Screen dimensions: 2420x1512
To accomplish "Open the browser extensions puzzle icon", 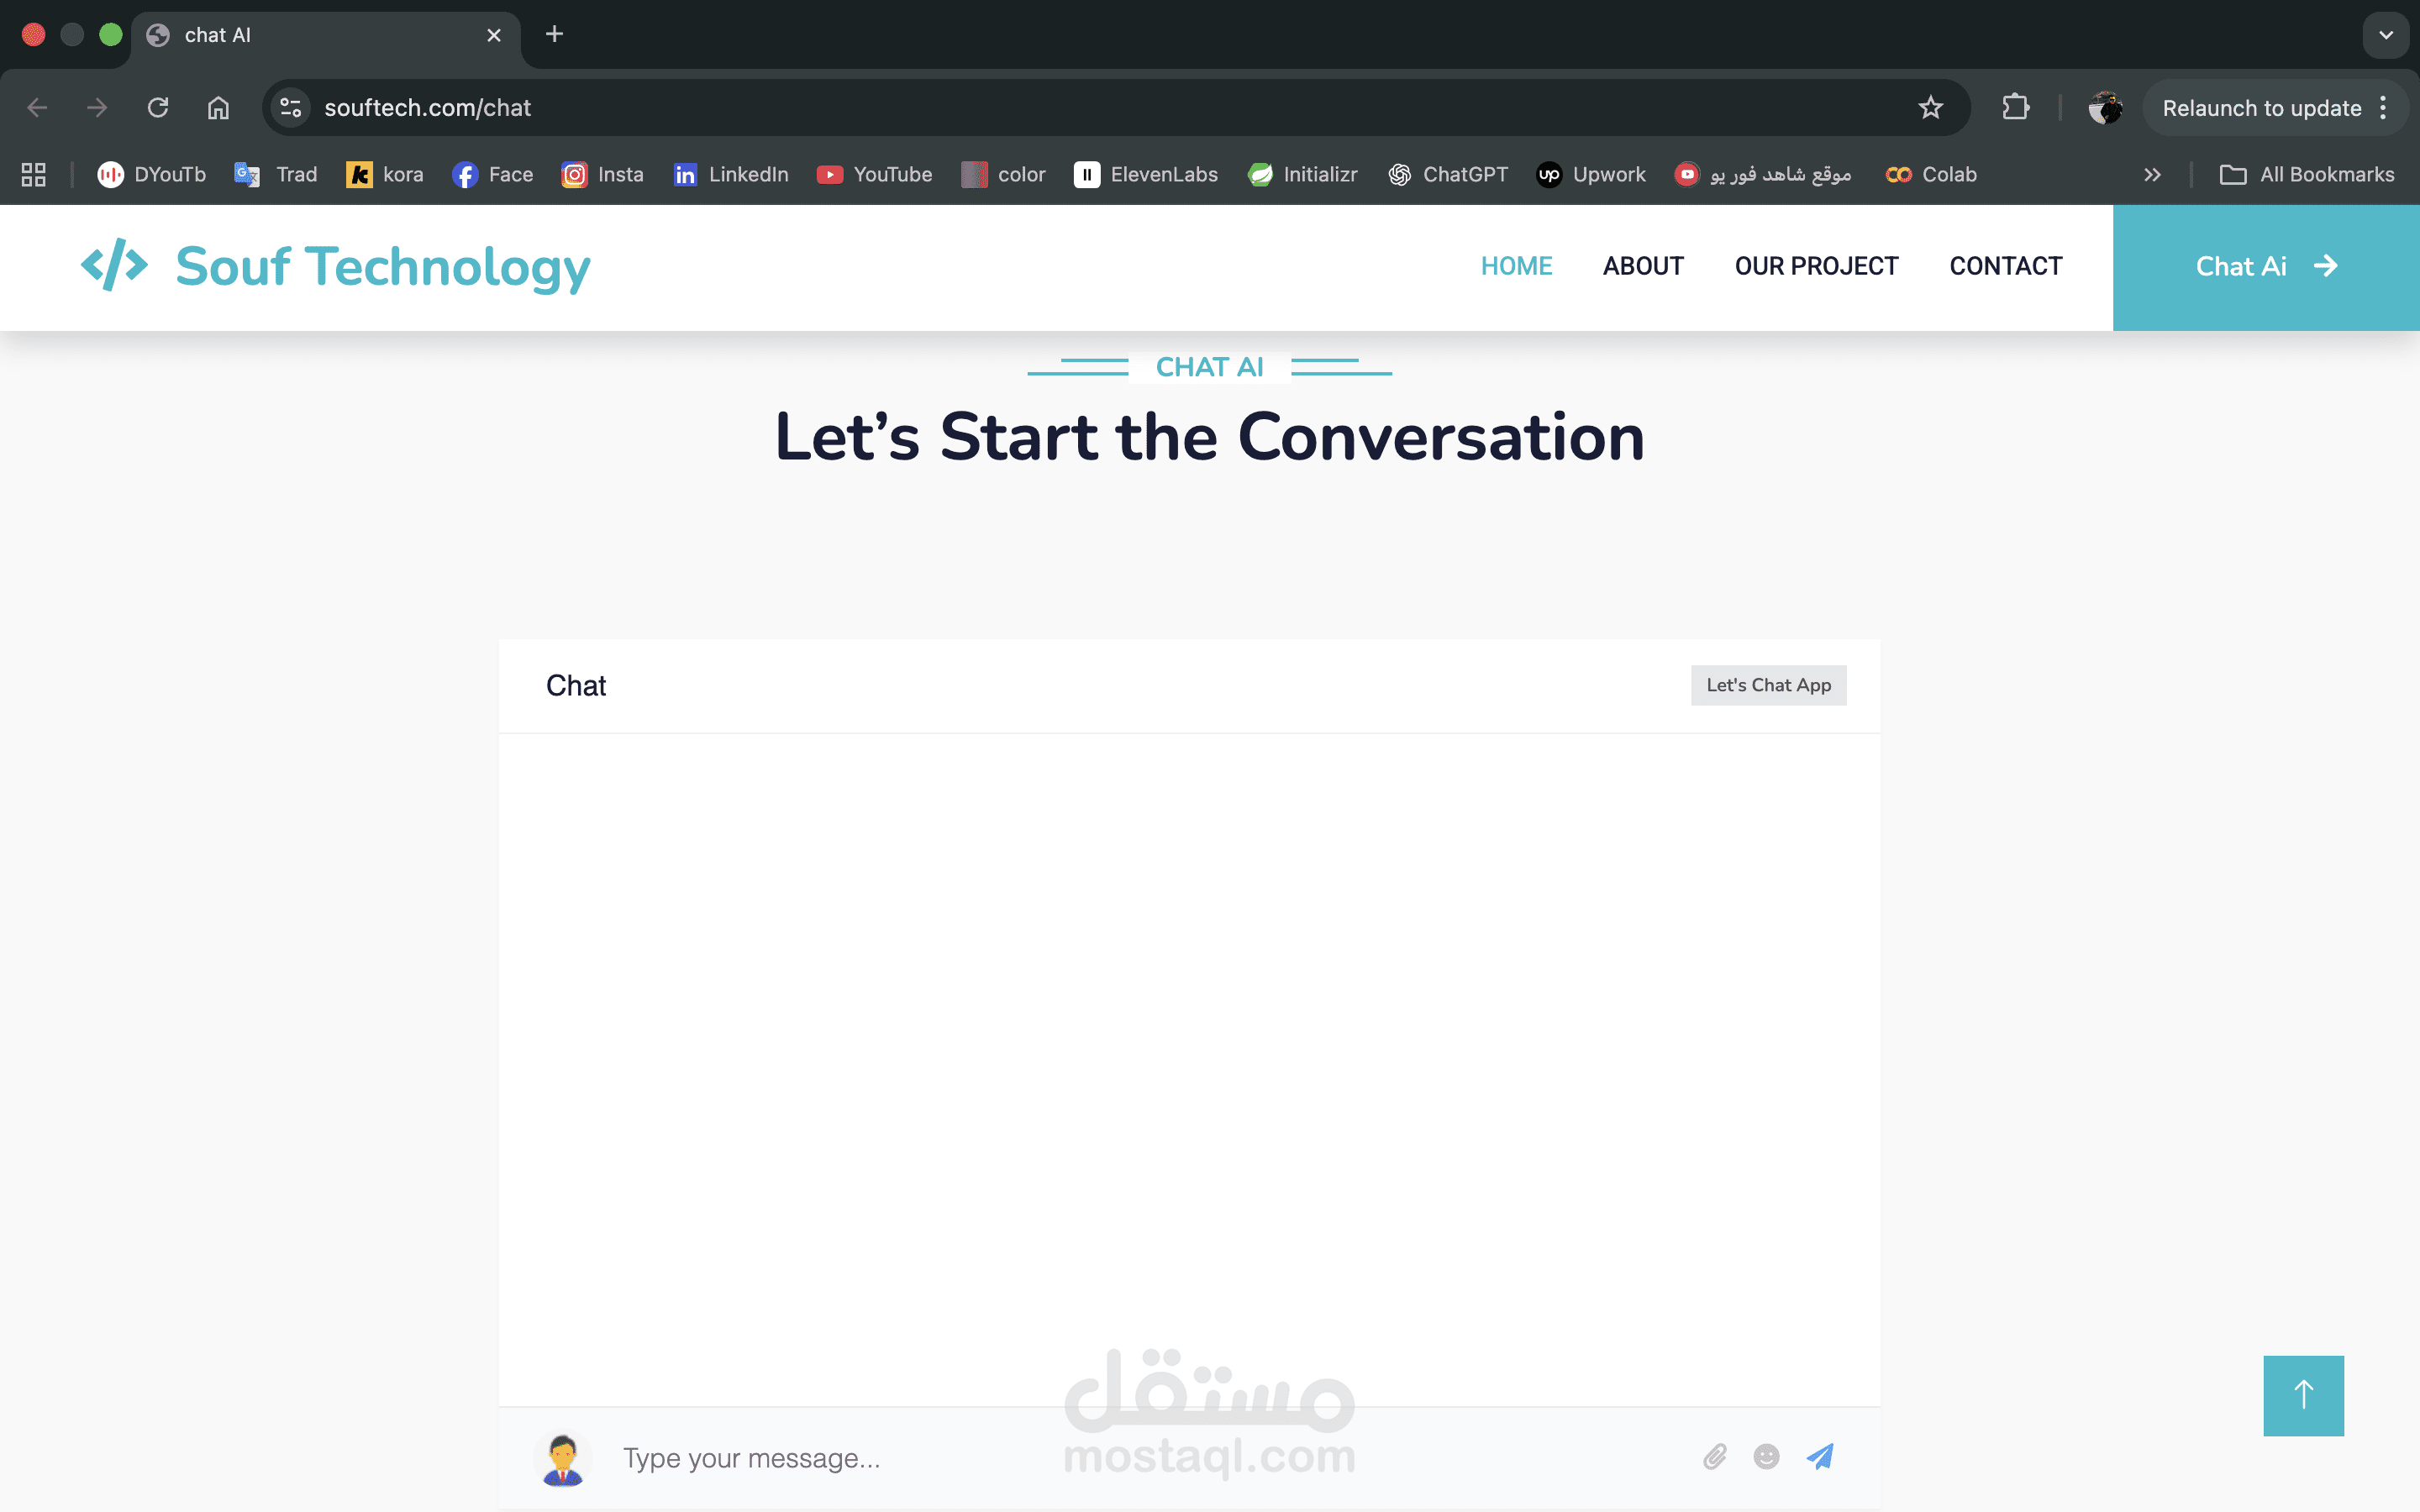I will point(2015,108).
